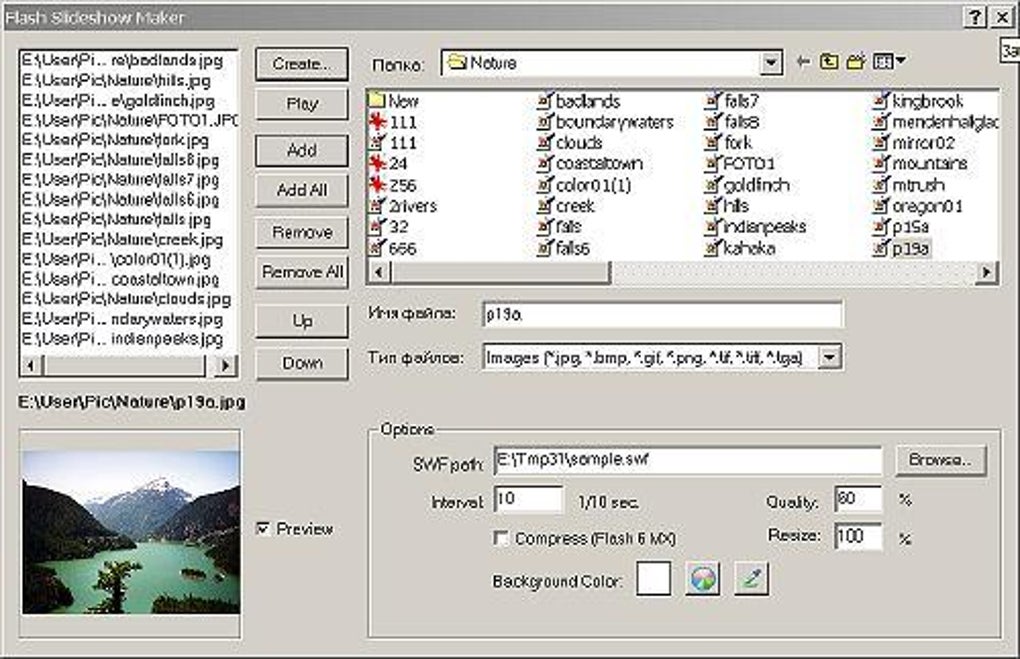
Task: Click the white background color swatch
Action: click(654, 579)
